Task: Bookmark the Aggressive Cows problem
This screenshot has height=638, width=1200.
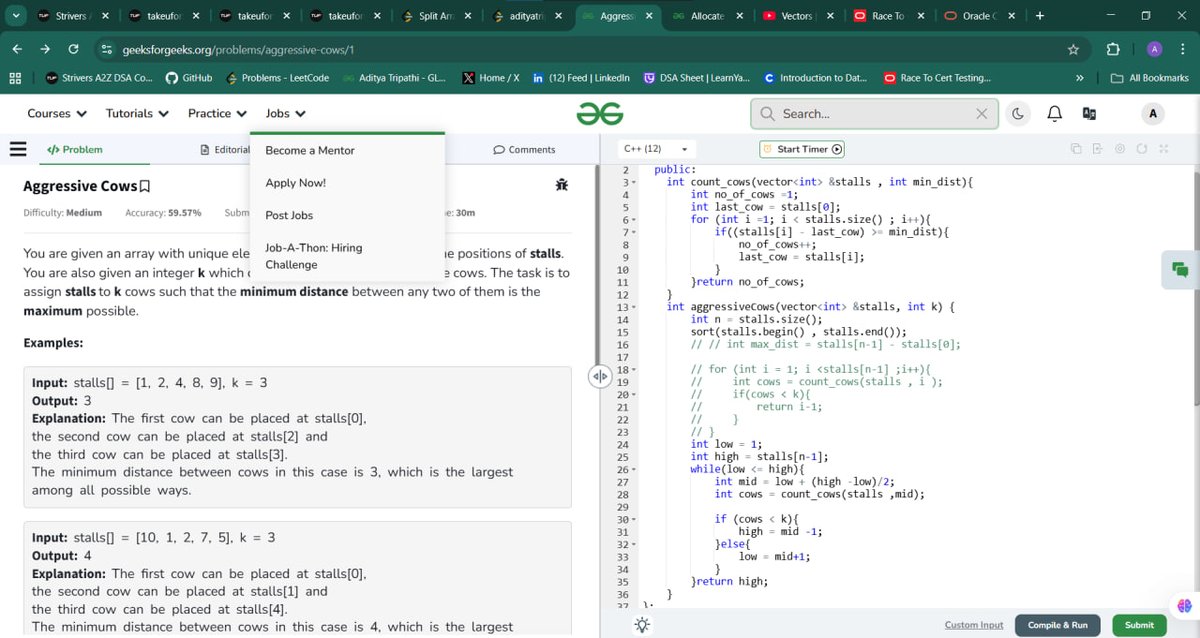Action: [145, 186]
